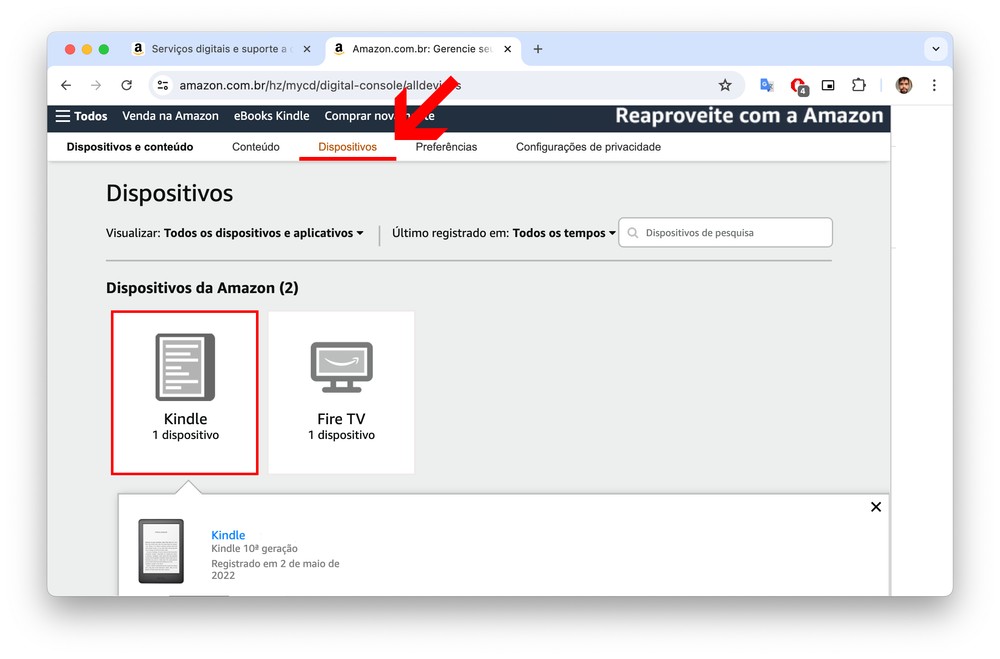Expand Todos os dispositivos e aplicativos dropdown
1000x659 pixels.
263,233
